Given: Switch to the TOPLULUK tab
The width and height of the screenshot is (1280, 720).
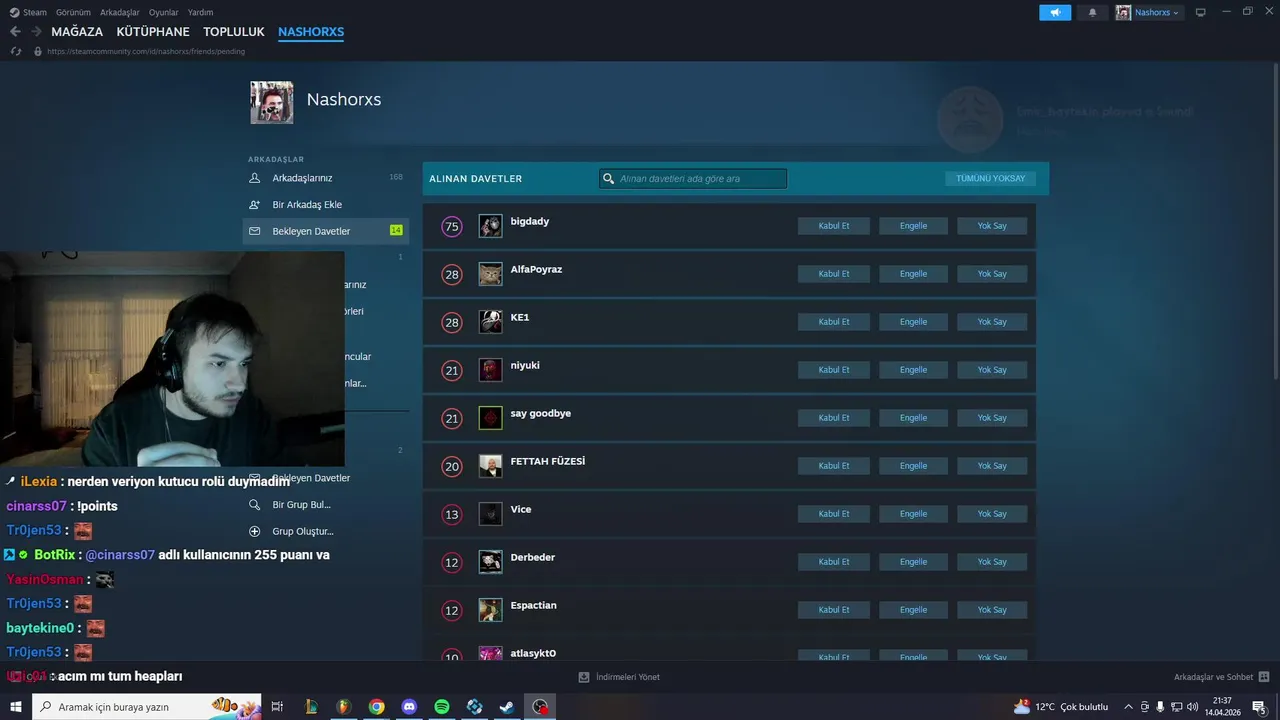Looking at the screenshot, I should point(234,32).
